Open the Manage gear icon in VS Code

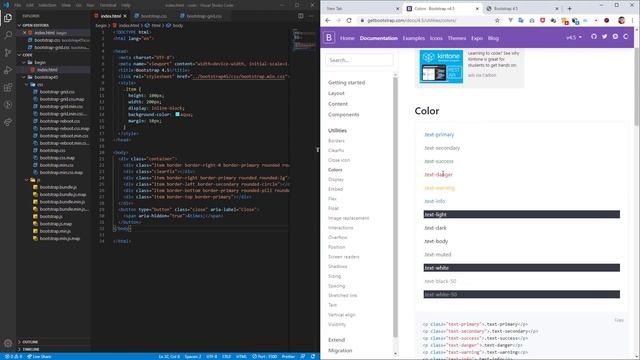click(8, 343)
